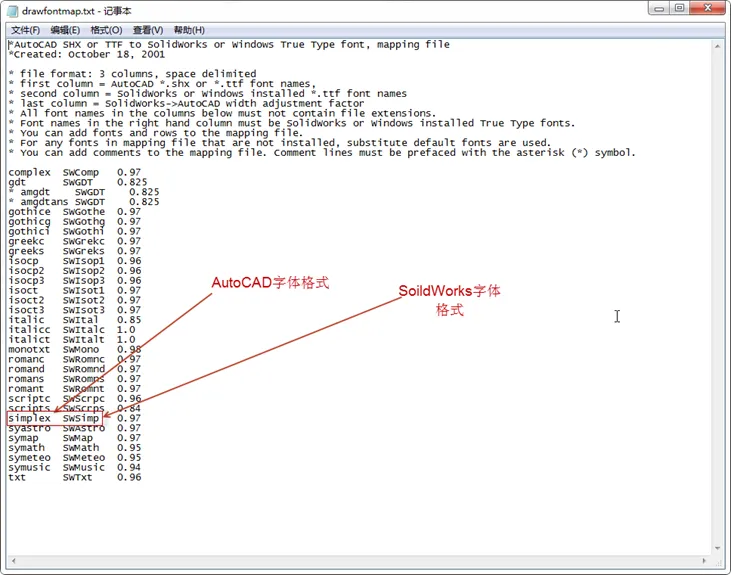Click 'simplex' font name
This screenshot has width=731, height=575.
tap(29, 418)
